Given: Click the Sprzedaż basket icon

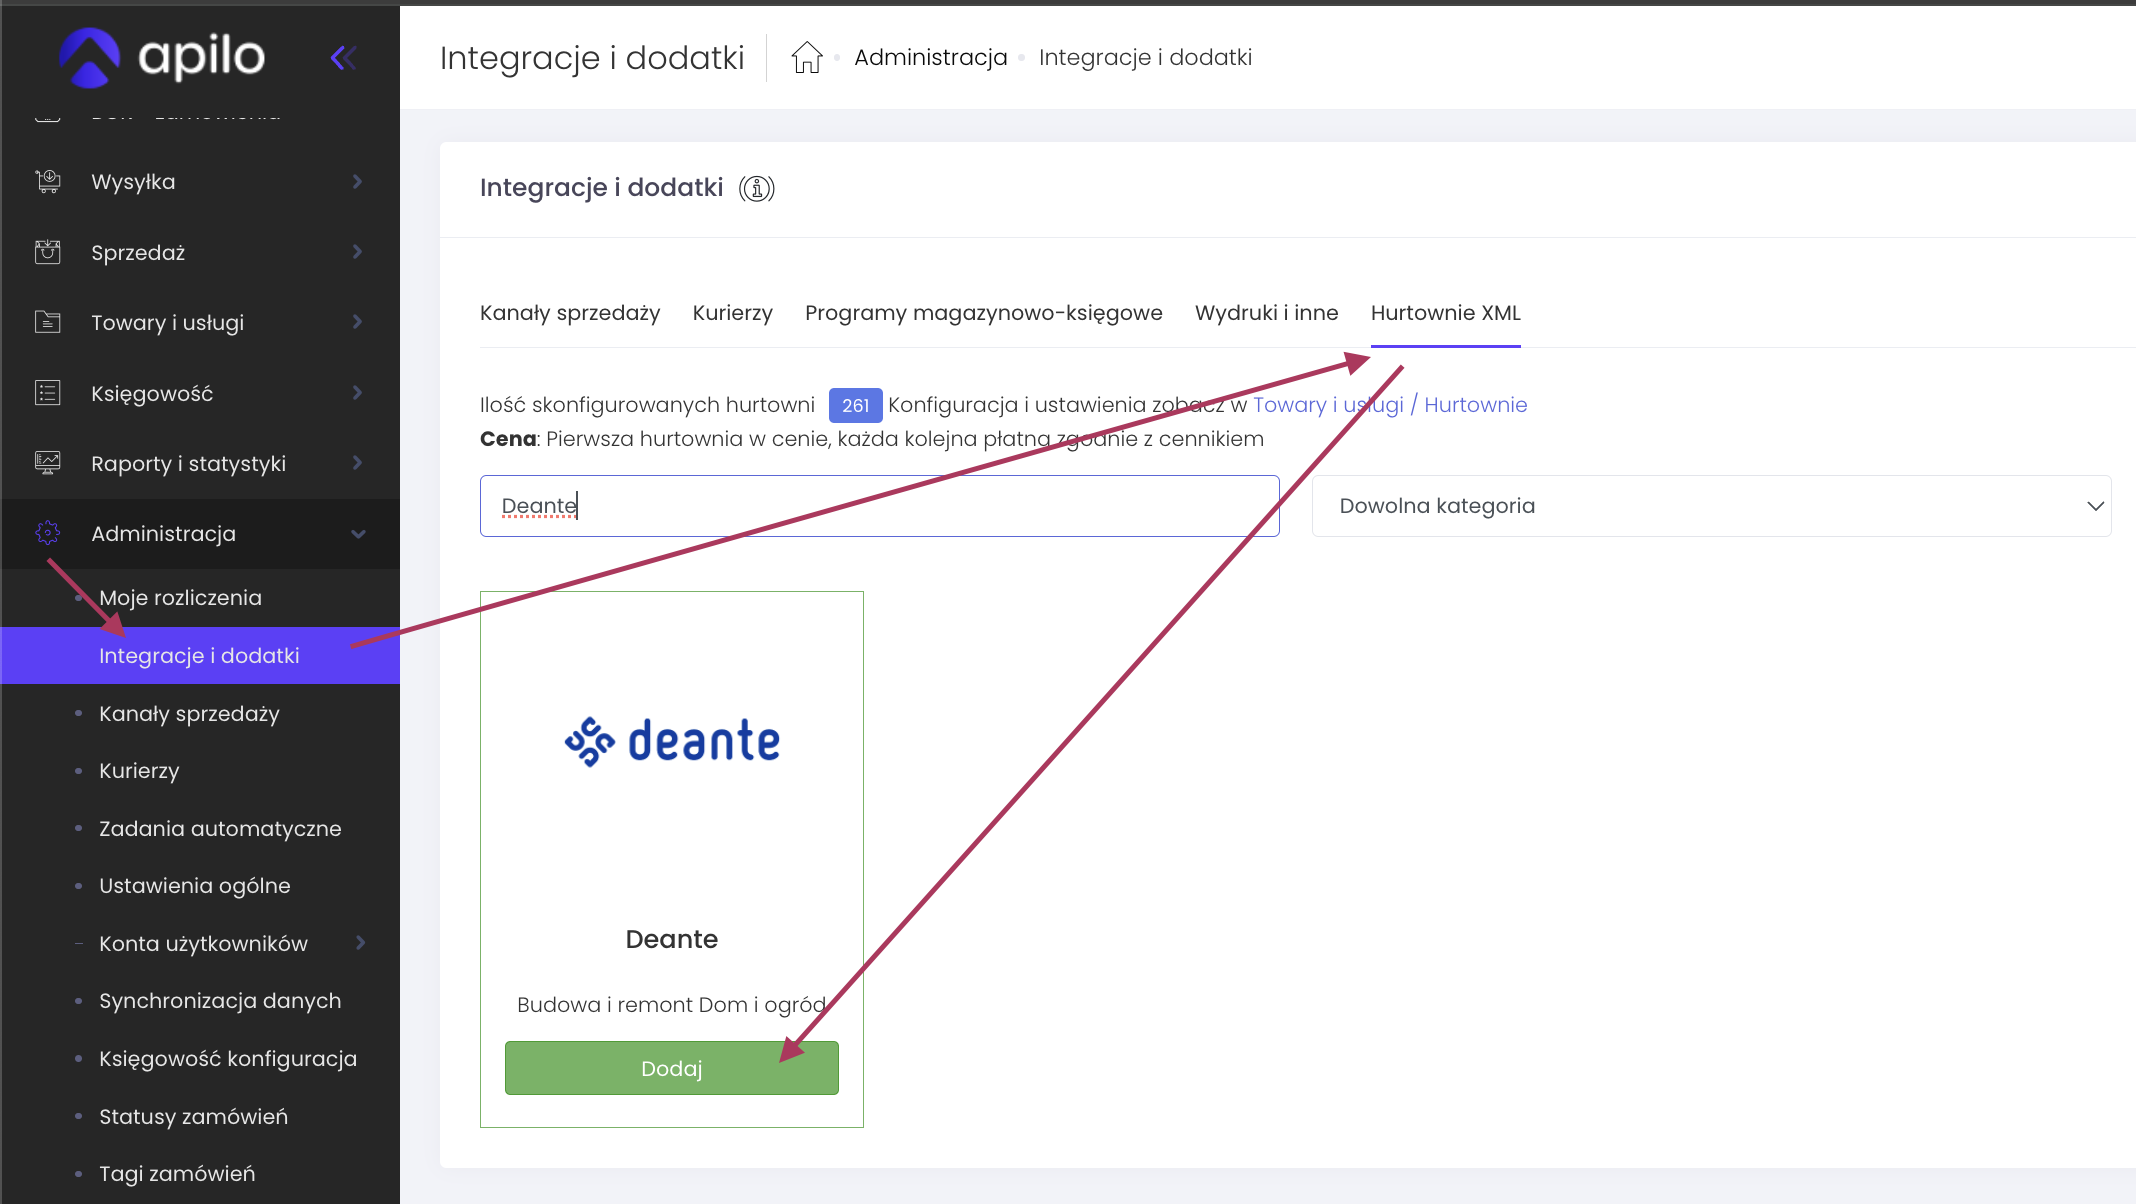Looking at the screenshot, I should (x=48, y=252).
